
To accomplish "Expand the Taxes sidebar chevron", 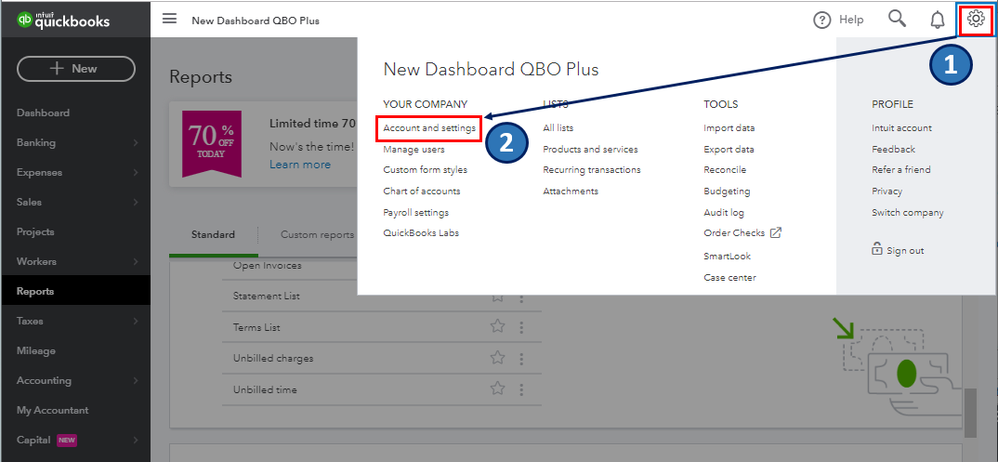I will click(x=136, y=321).
